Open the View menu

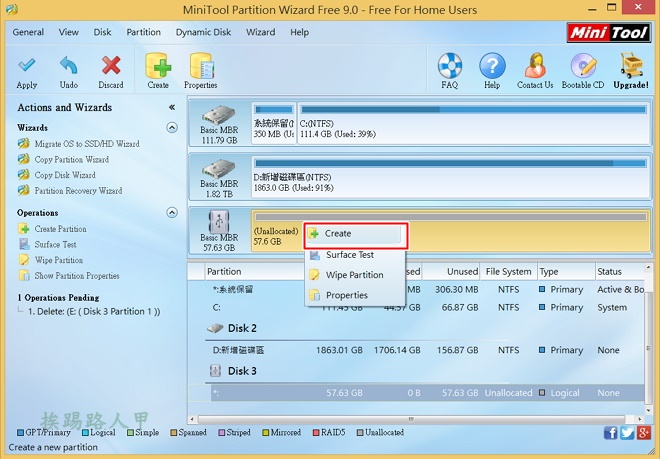(x=69, y=32)
